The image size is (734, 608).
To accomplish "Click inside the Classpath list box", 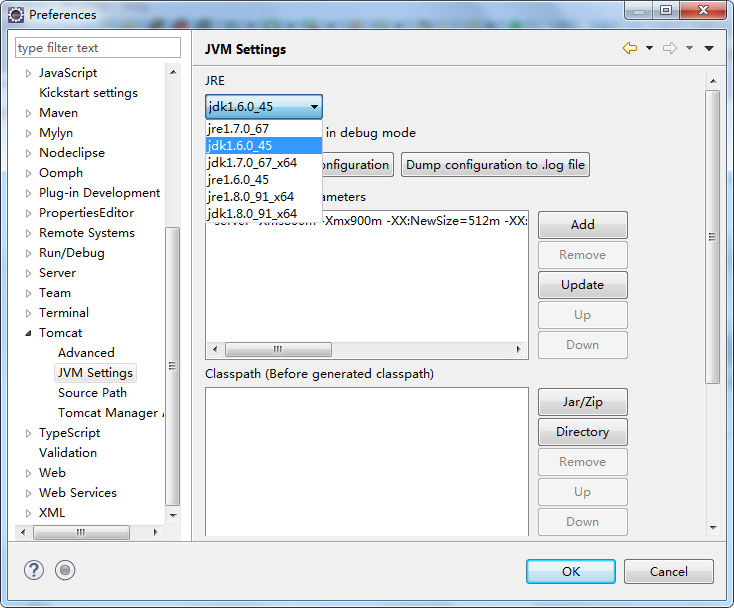I will 367,461.
